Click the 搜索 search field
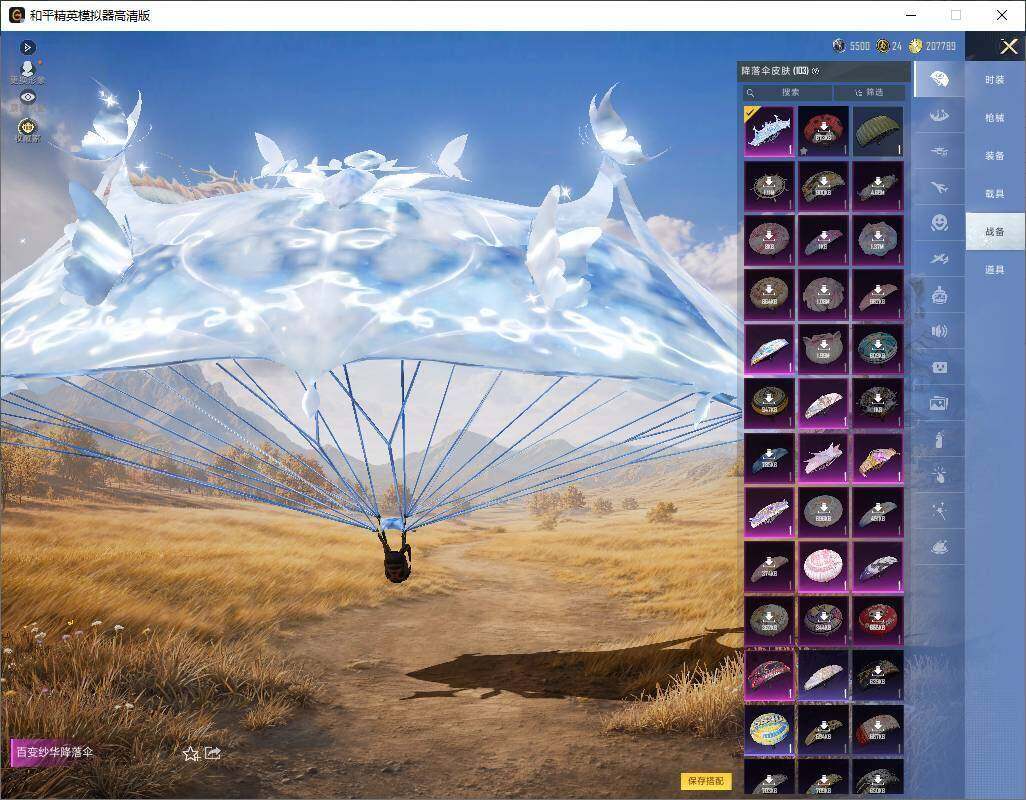Screen dimensions: 1026x800 pyautogui.click(x=787, y=92)
